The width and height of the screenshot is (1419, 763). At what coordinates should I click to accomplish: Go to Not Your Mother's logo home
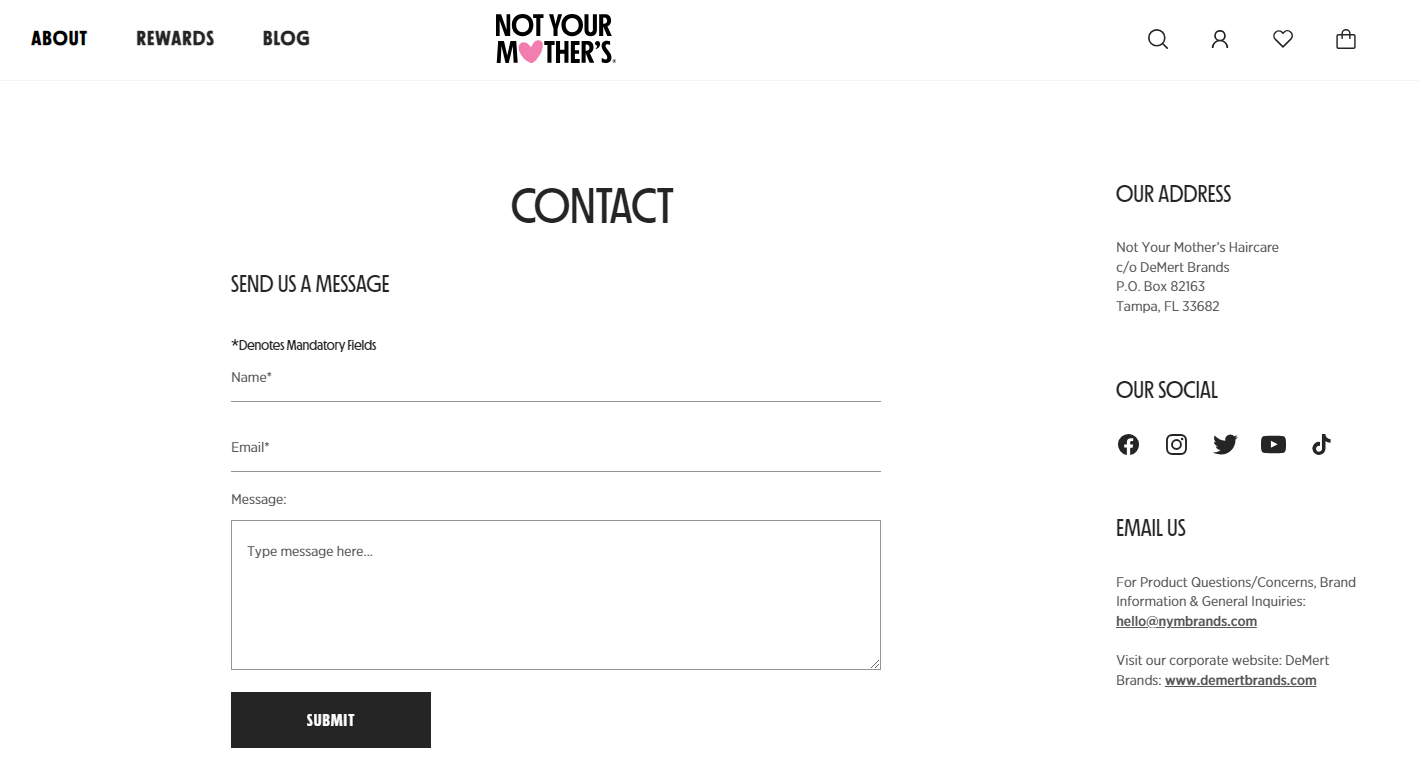click(x=555, y=39)
